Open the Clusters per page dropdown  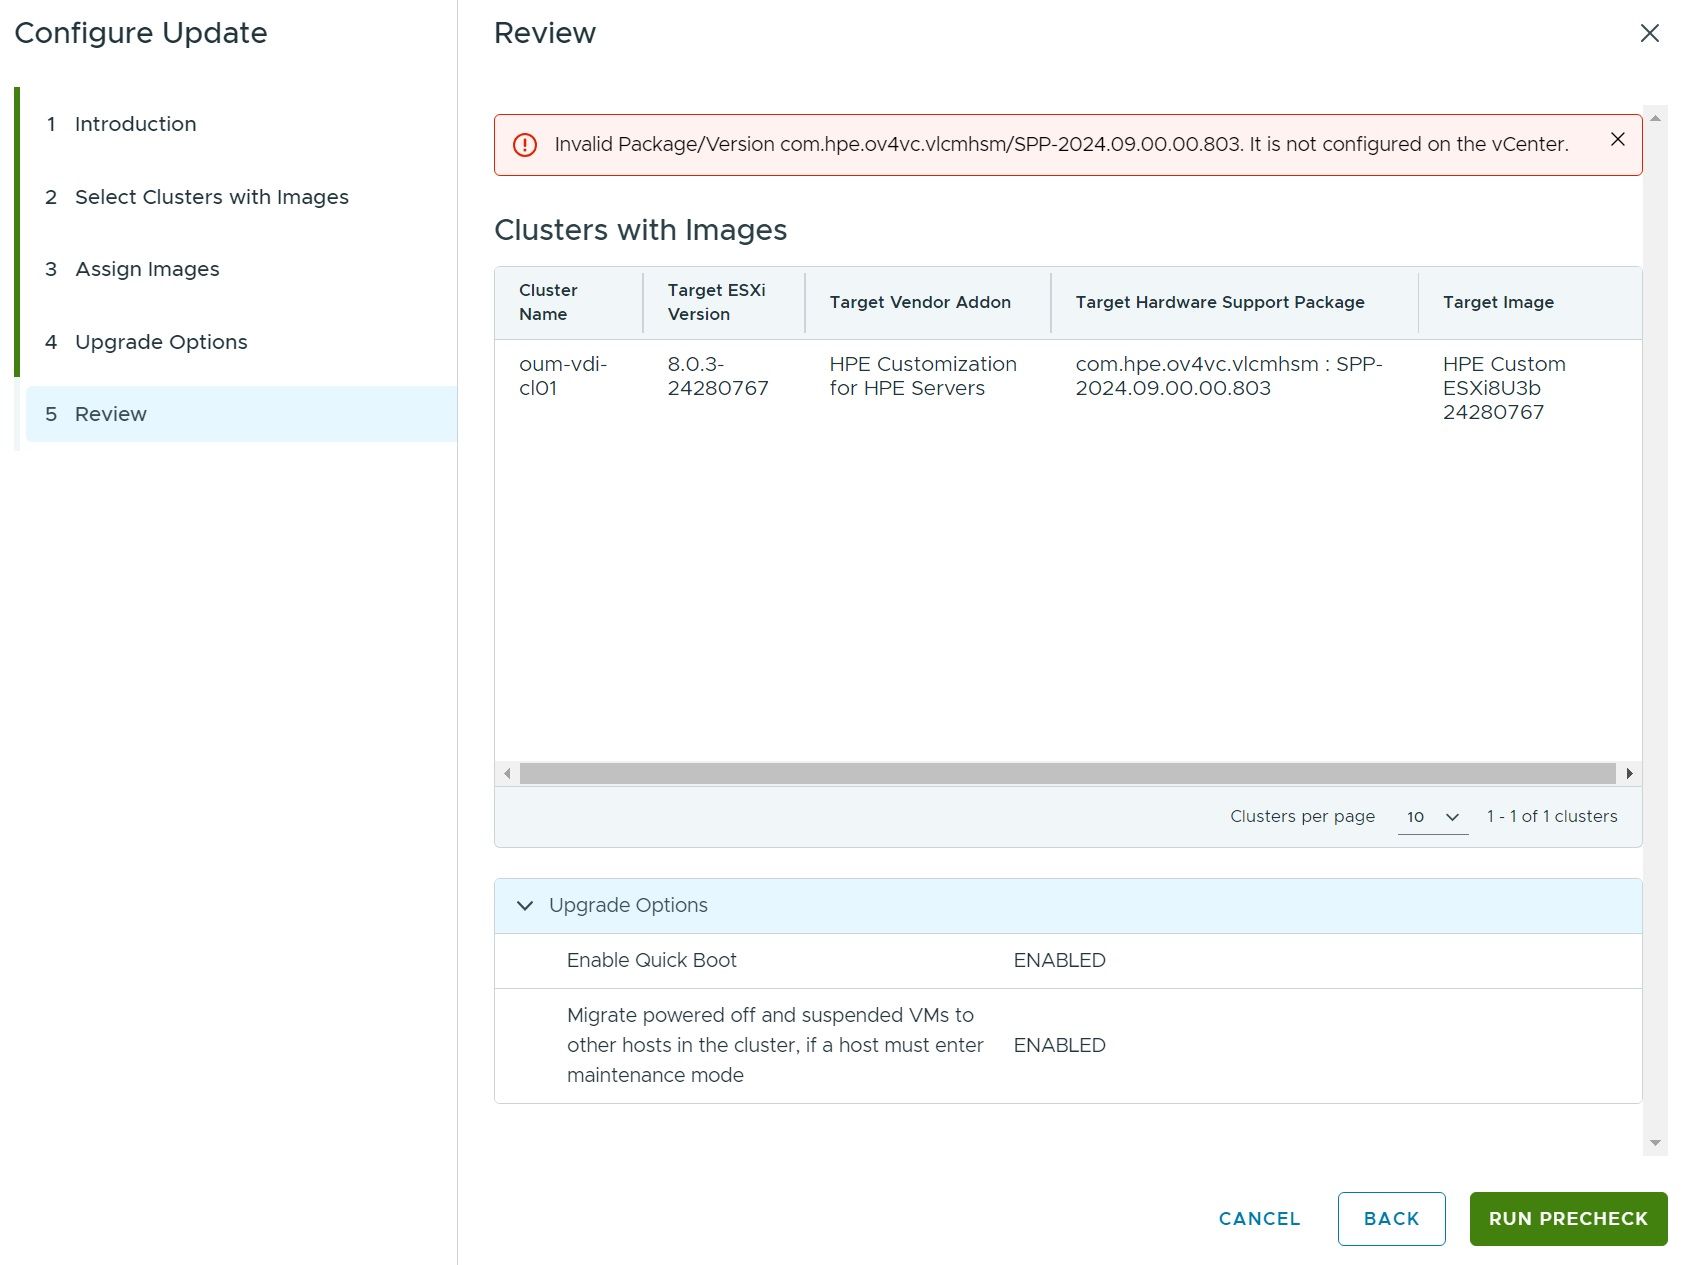pyautogui.click(x=1432, y=817)
